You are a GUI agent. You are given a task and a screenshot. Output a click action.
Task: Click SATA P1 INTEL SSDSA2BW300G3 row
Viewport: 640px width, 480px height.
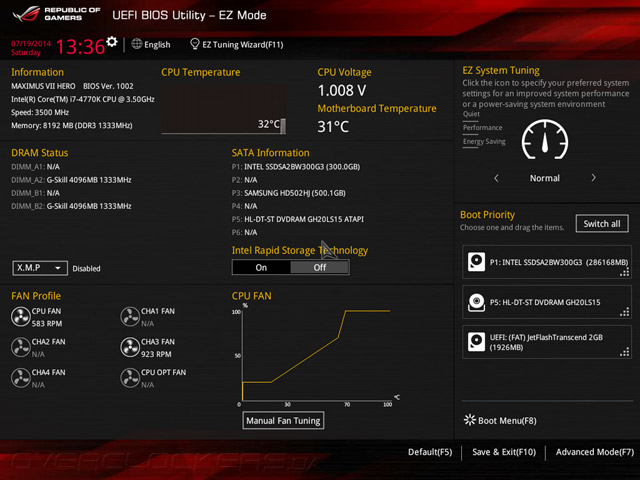tap(296, 167)
